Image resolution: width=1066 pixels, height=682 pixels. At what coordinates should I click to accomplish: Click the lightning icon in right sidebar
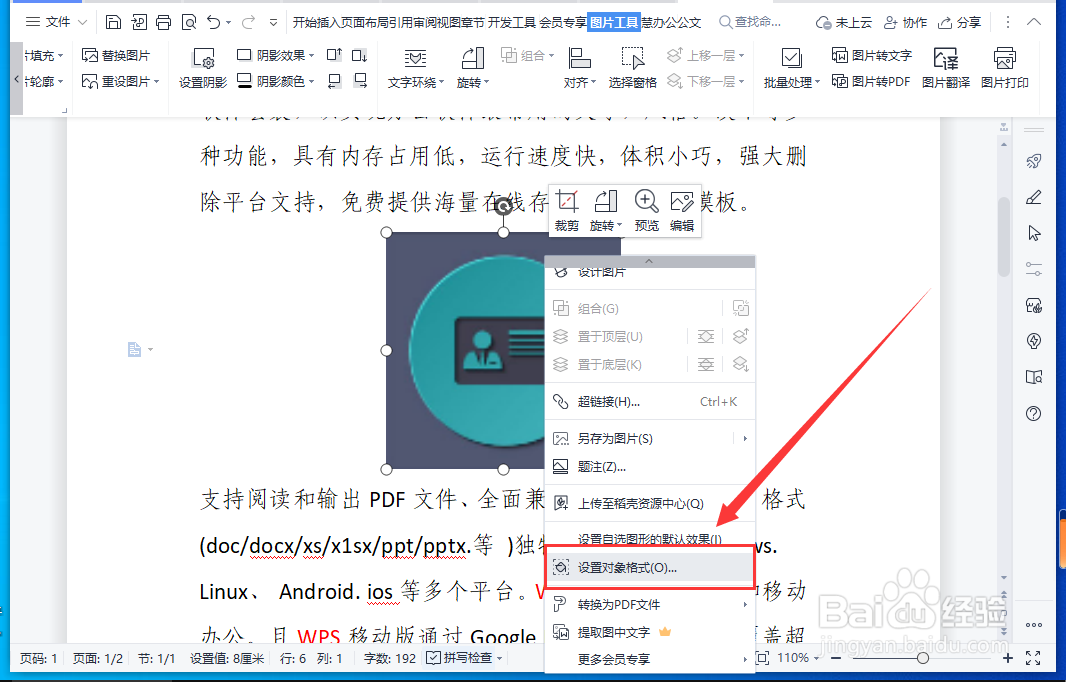coord(1033,341)
